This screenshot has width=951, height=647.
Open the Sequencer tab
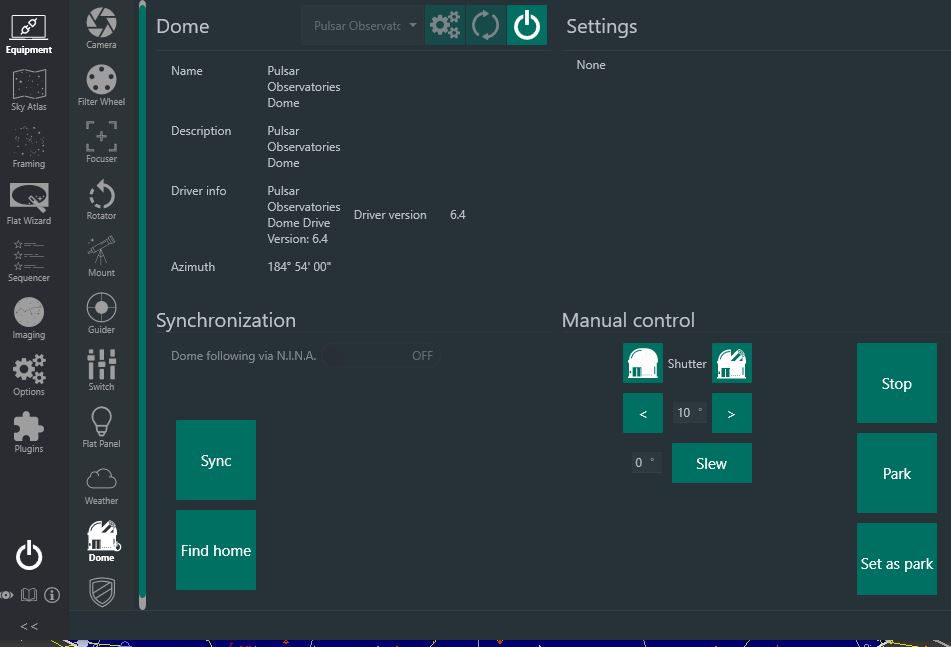point(29,260)
